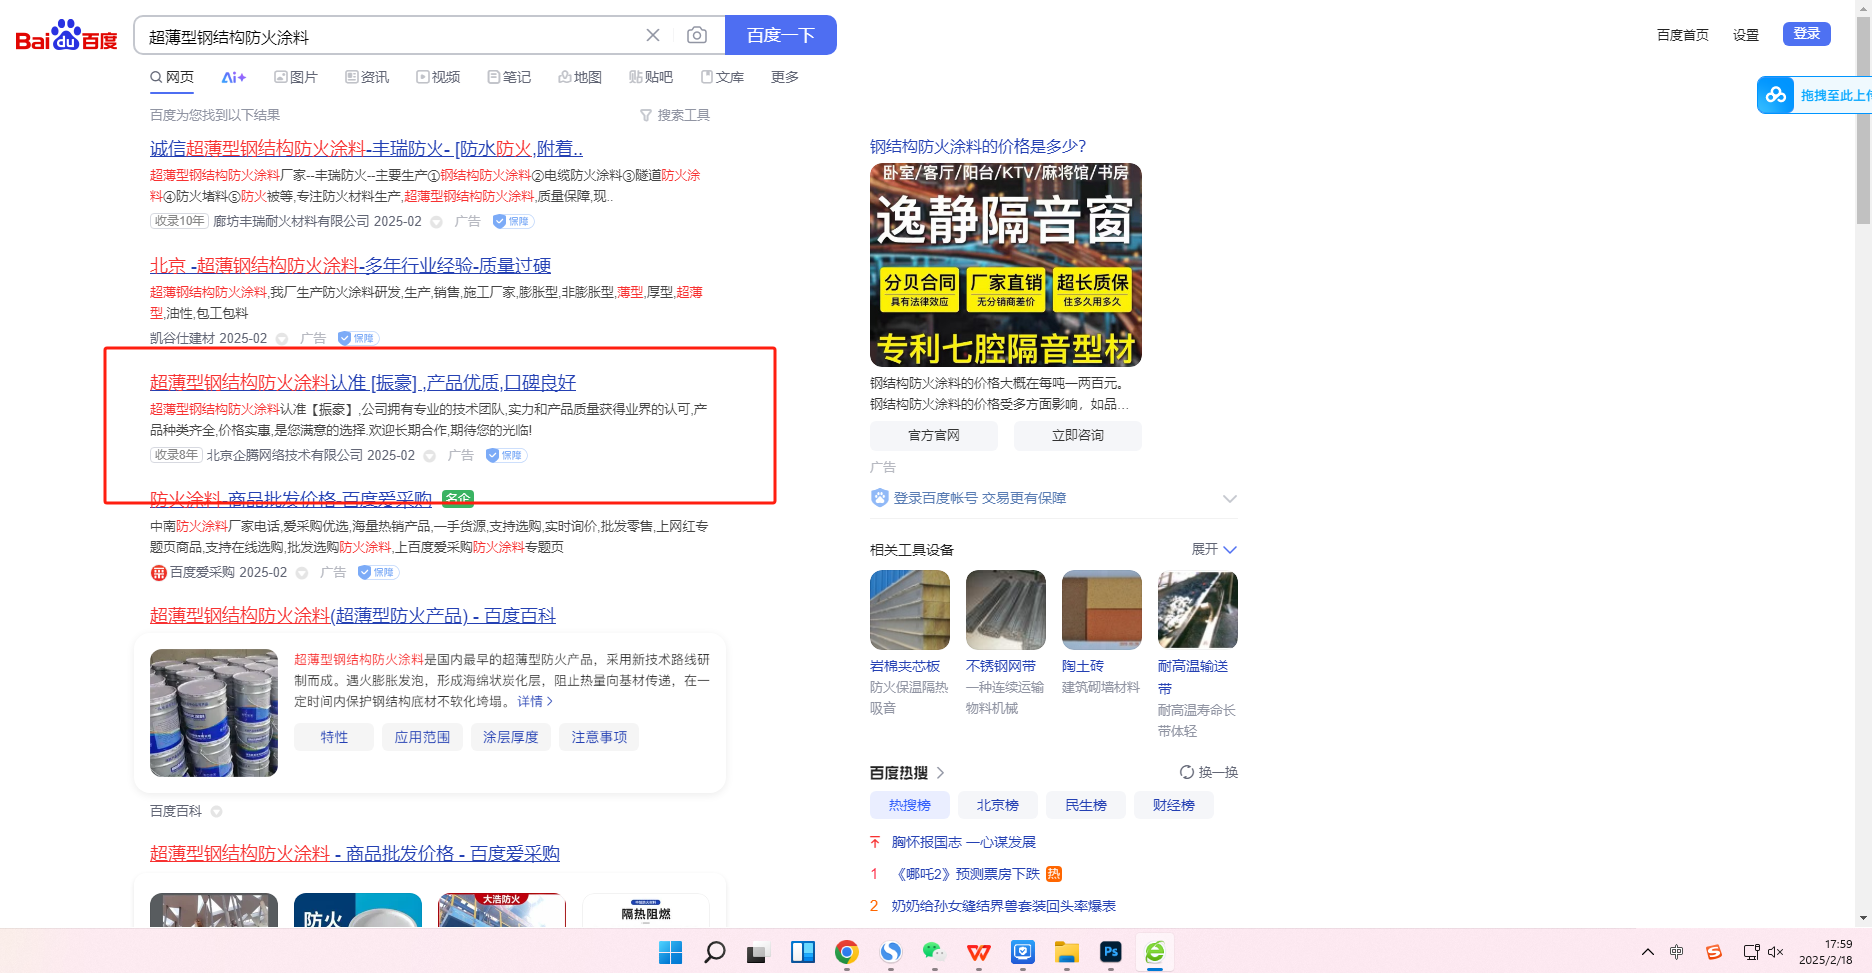The width and height of the screenshot is (1872, 973).
Task: Open hot search 《哪吒2》预测票房下跌
Action: (968, 874)
